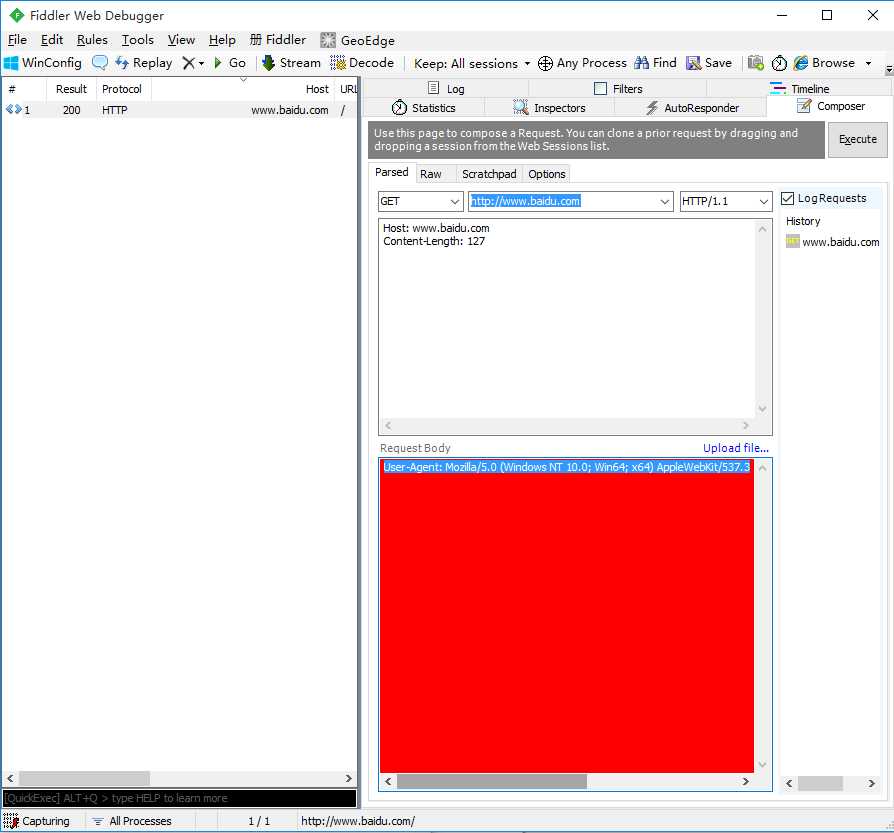Click the Save toolbar icon

693,63
